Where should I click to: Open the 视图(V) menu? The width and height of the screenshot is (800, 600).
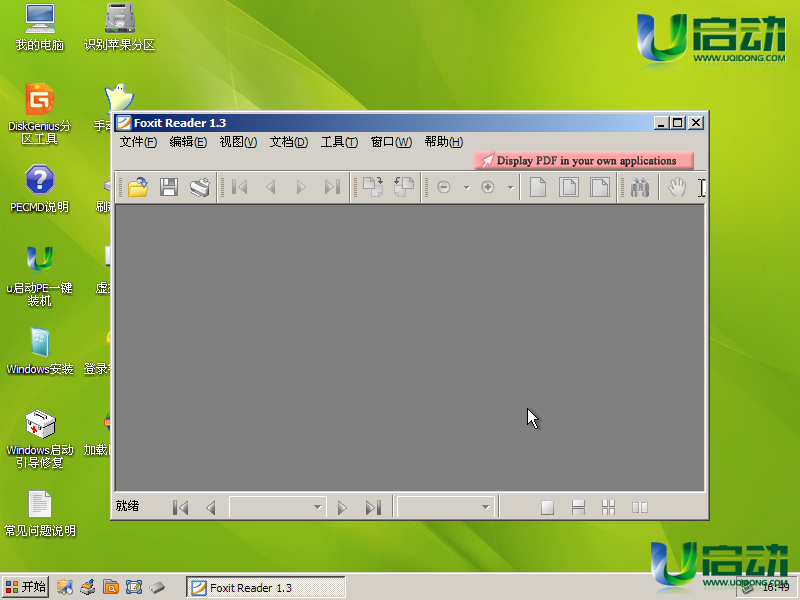point(238,142)
